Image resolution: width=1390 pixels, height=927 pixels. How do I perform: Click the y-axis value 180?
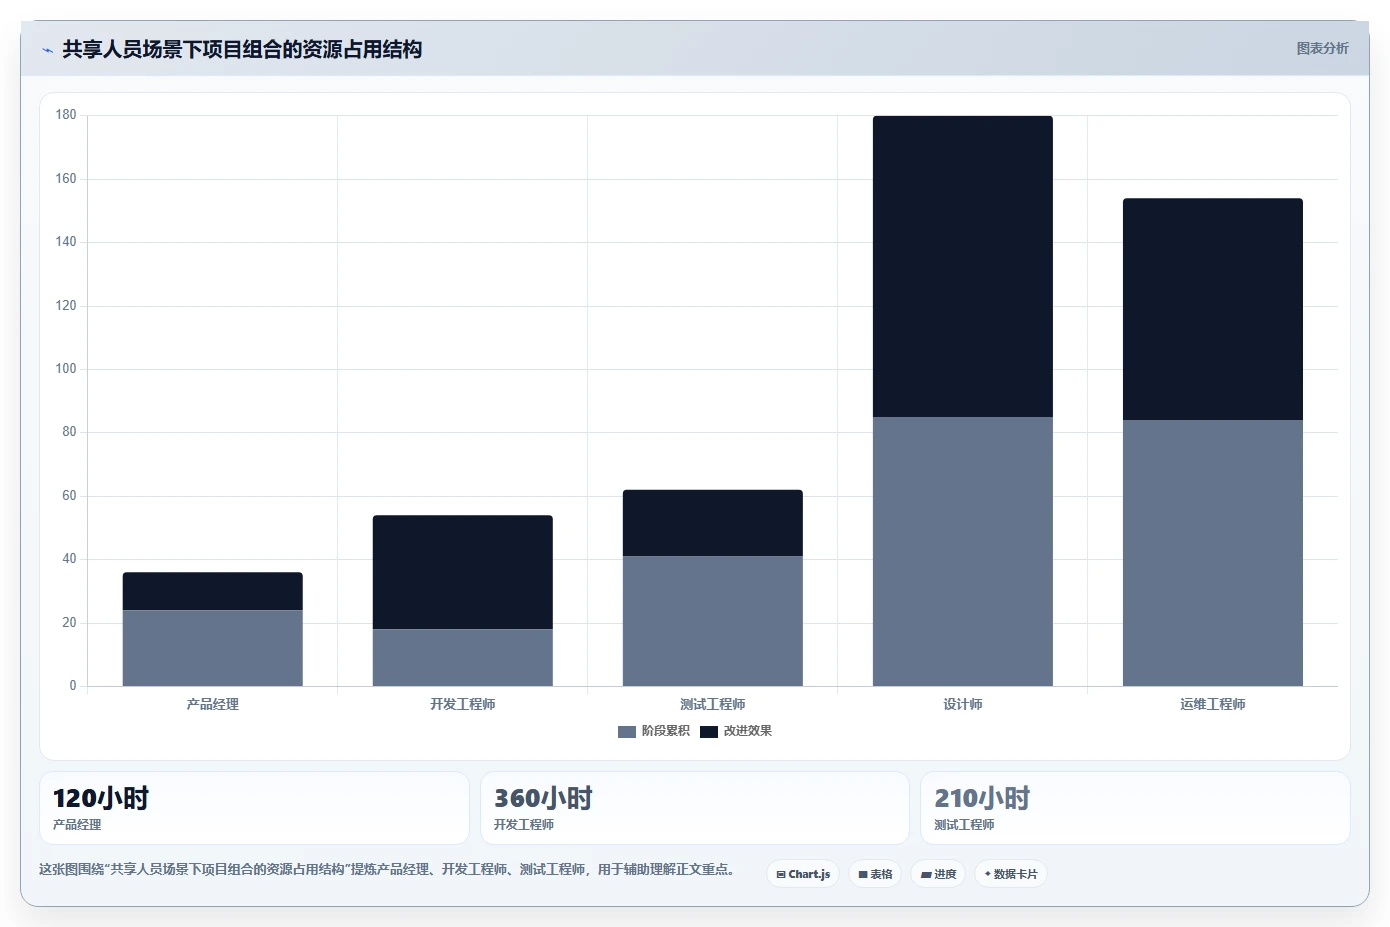tap(66, 115)
